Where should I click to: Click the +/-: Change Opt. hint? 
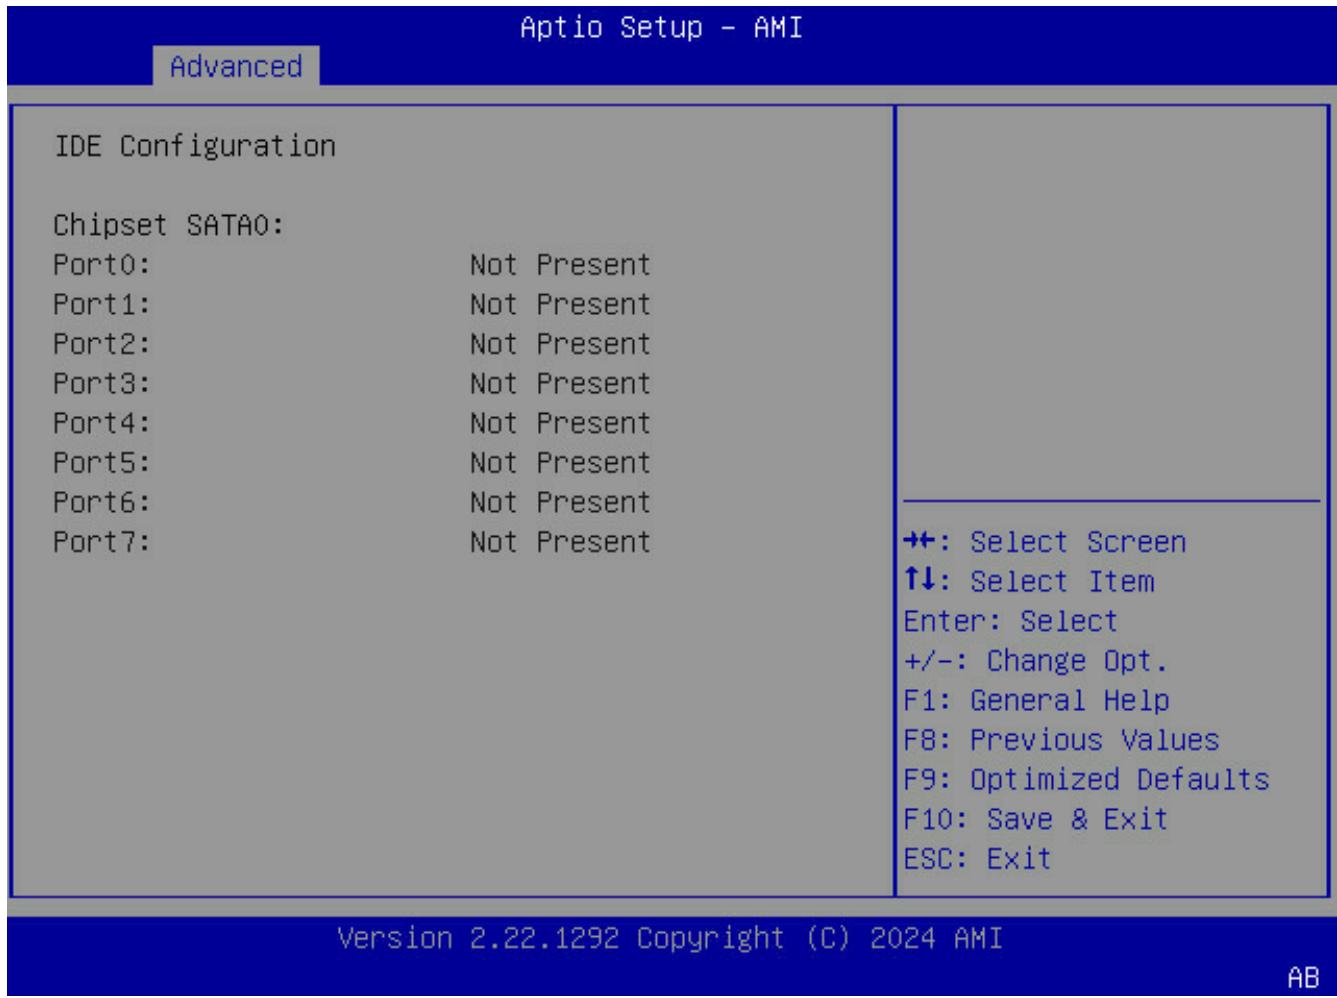pos(1036,661)
